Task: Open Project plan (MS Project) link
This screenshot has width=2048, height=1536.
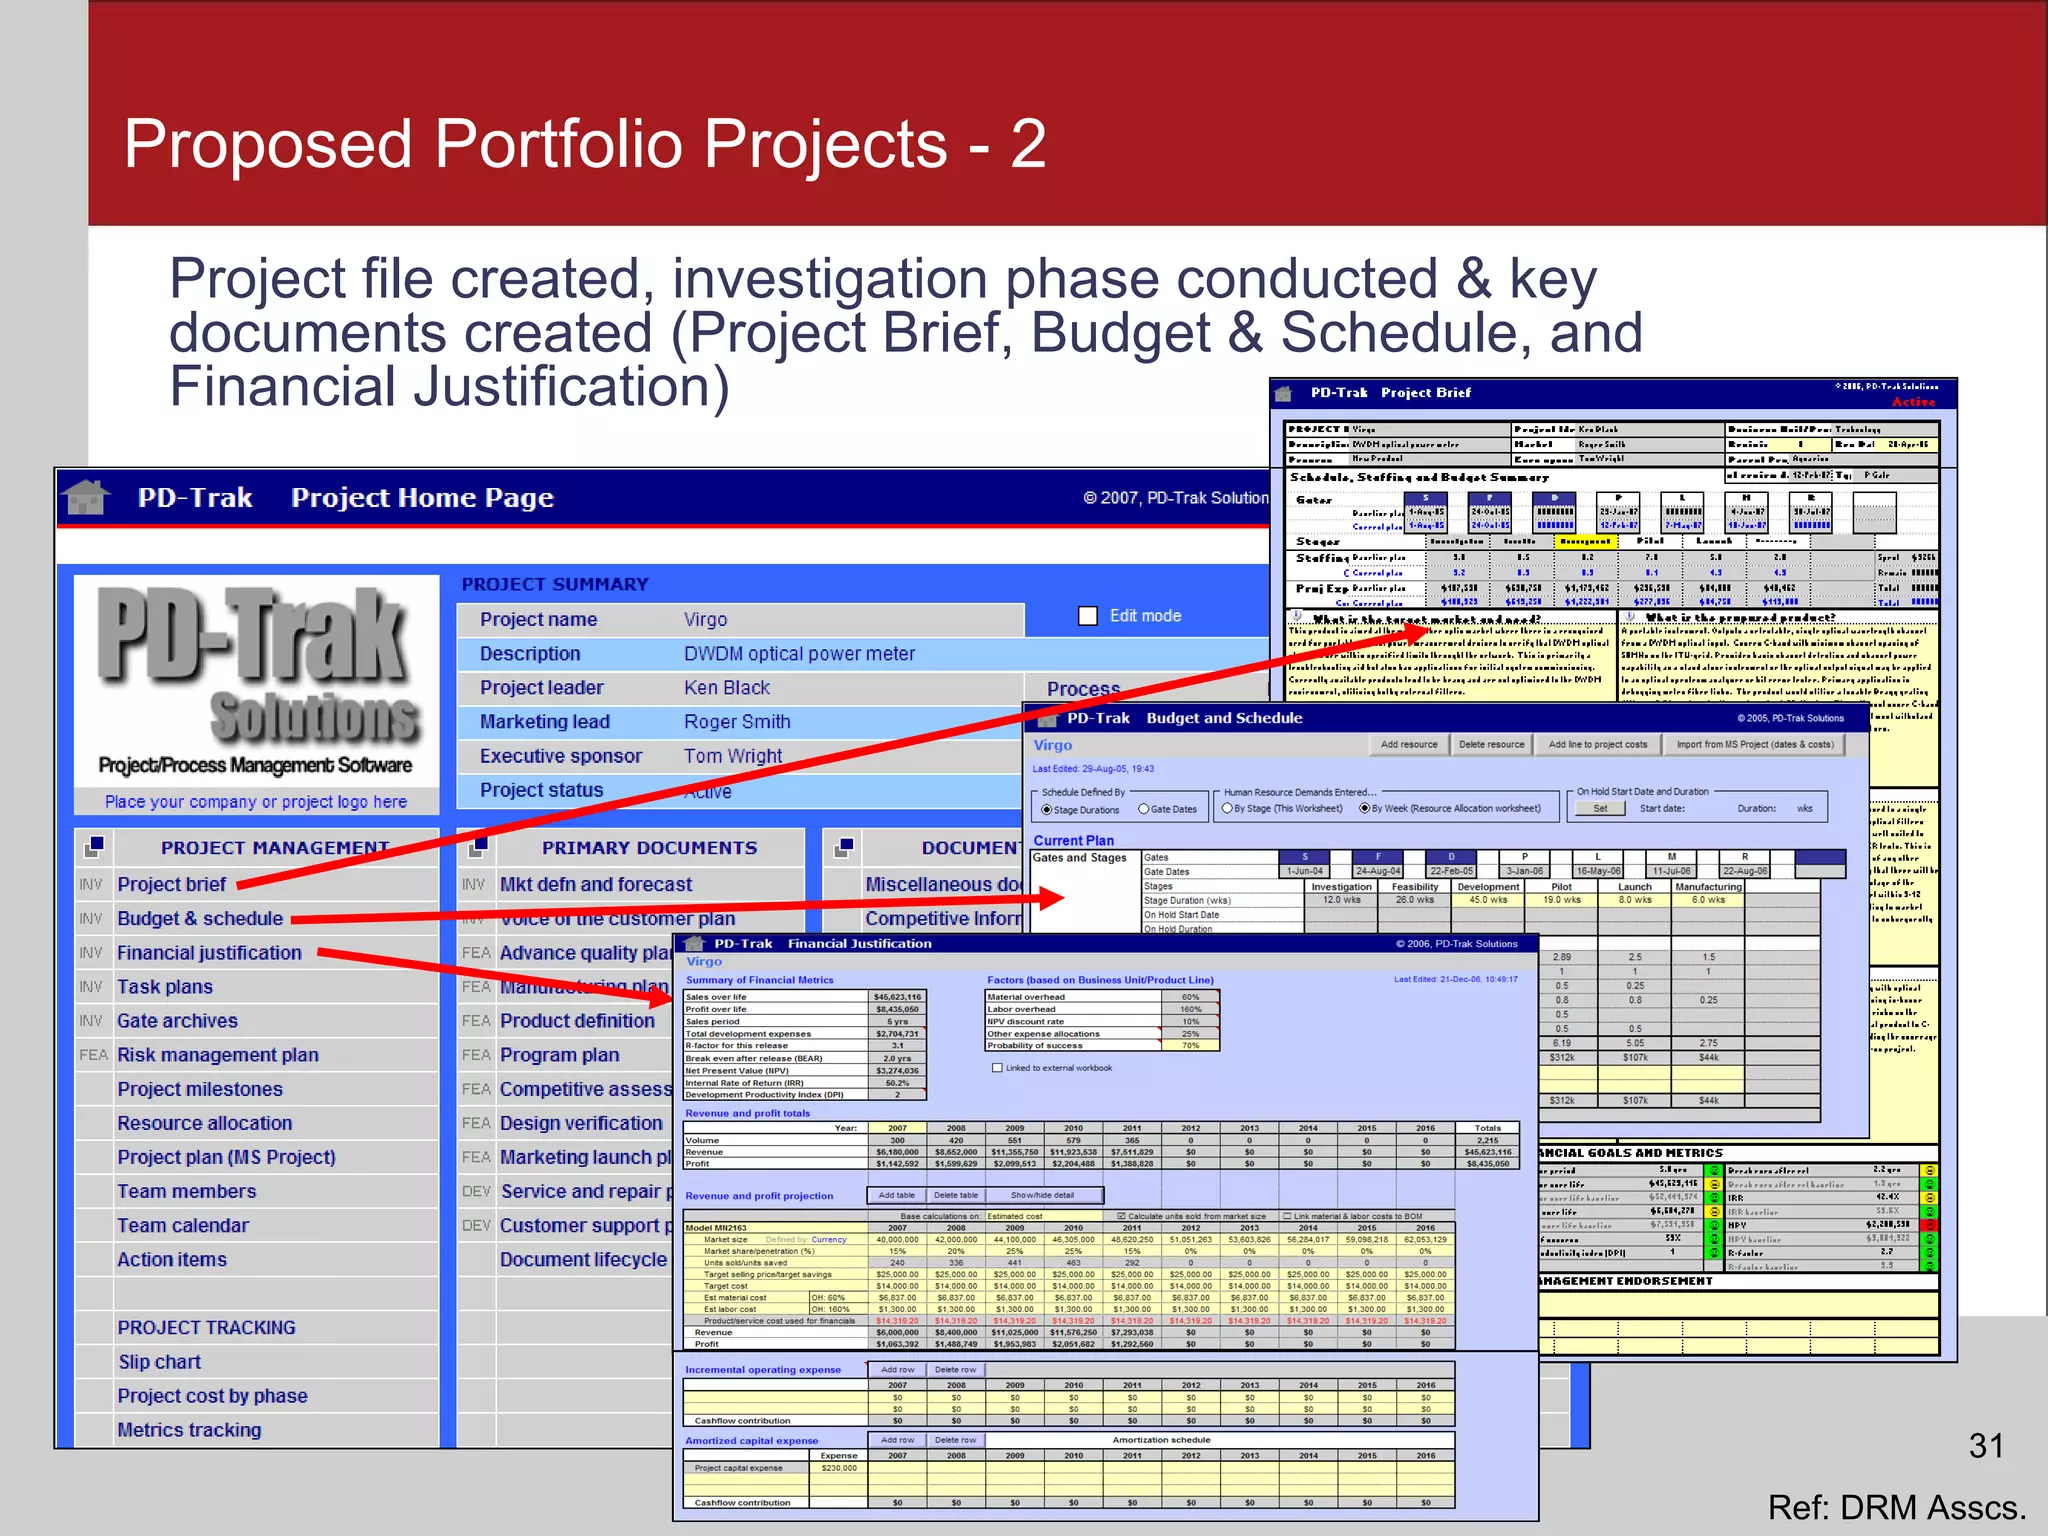Action: [227, 1157]
